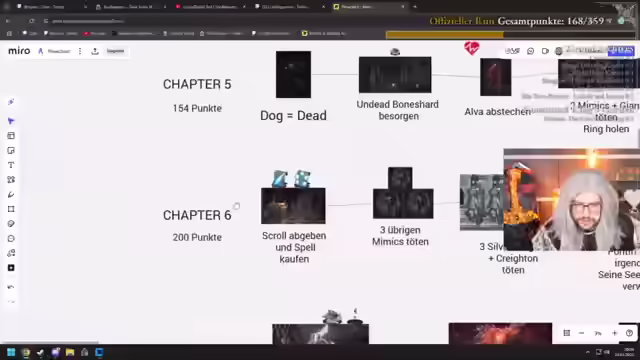This screenshot has height=360, width=640.
Task: Toggle the frames panel at bottom right
Action: tap(567, 333)
